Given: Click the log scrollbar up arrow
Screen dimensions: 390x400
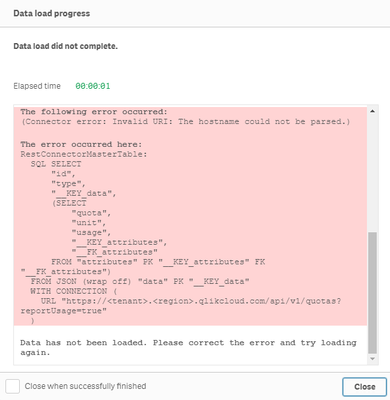Looking at the screenshot, I should click(x=372, y=111).
